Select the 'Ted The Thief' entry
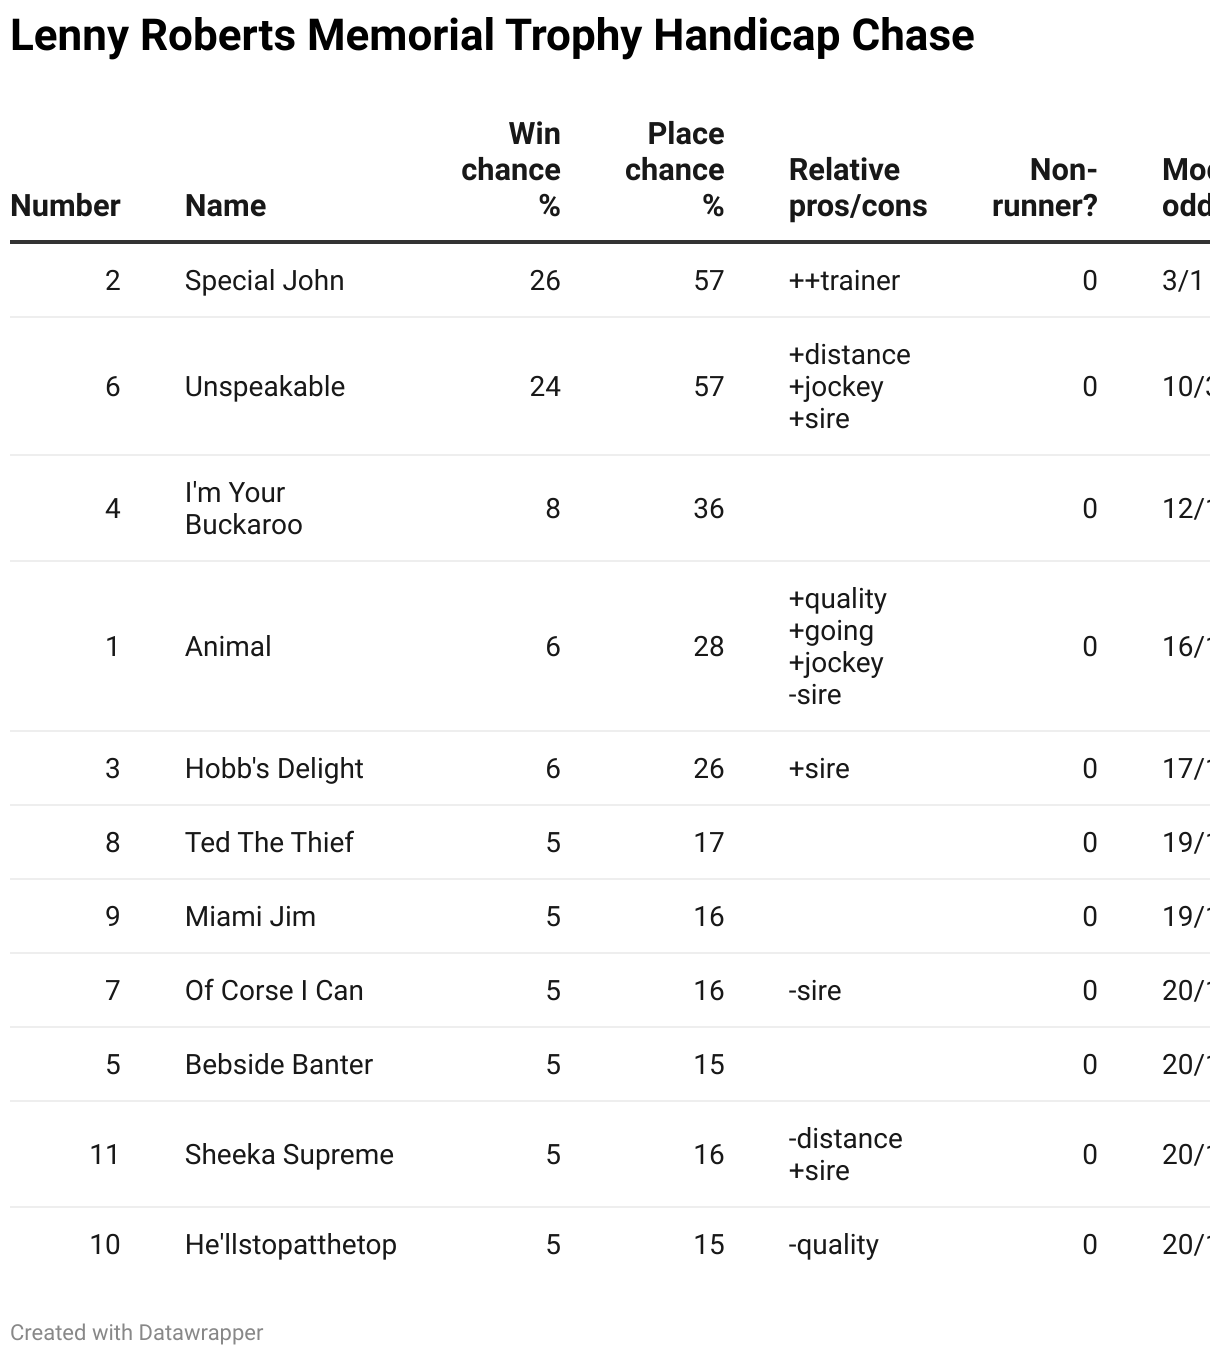The width and height of the screenshot is (1220, 1356). (x=269, y=843)
